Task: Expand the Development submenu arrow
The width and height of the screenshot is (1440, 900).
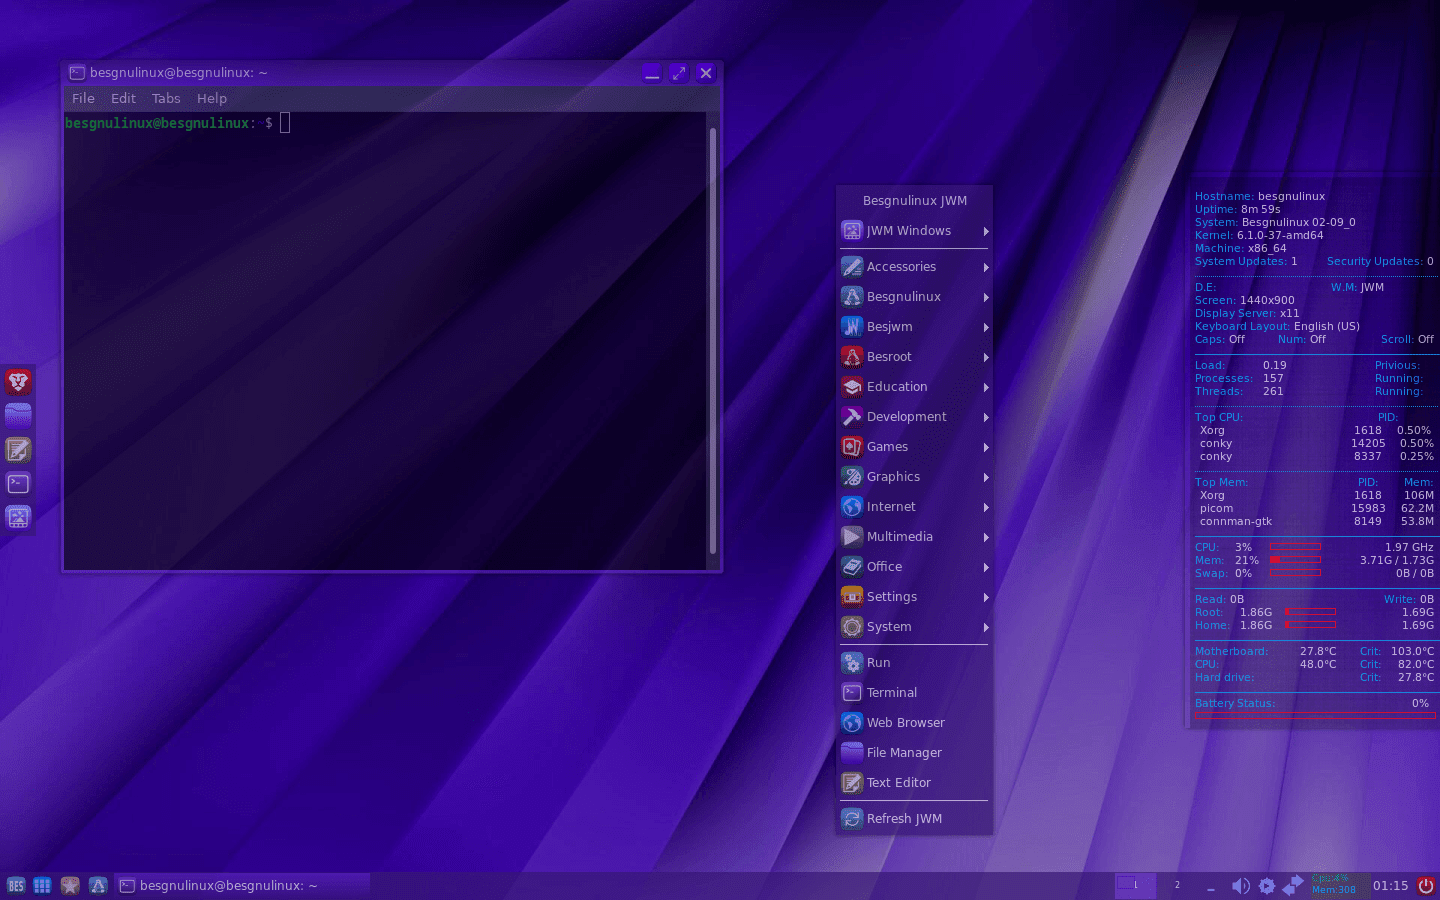Action: click(x=986, y=417)
